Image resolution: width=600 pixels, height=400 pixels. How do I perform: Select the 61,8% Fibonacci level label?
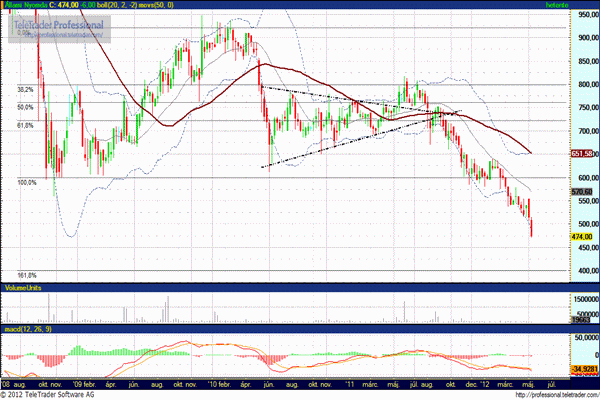point(25,126)
